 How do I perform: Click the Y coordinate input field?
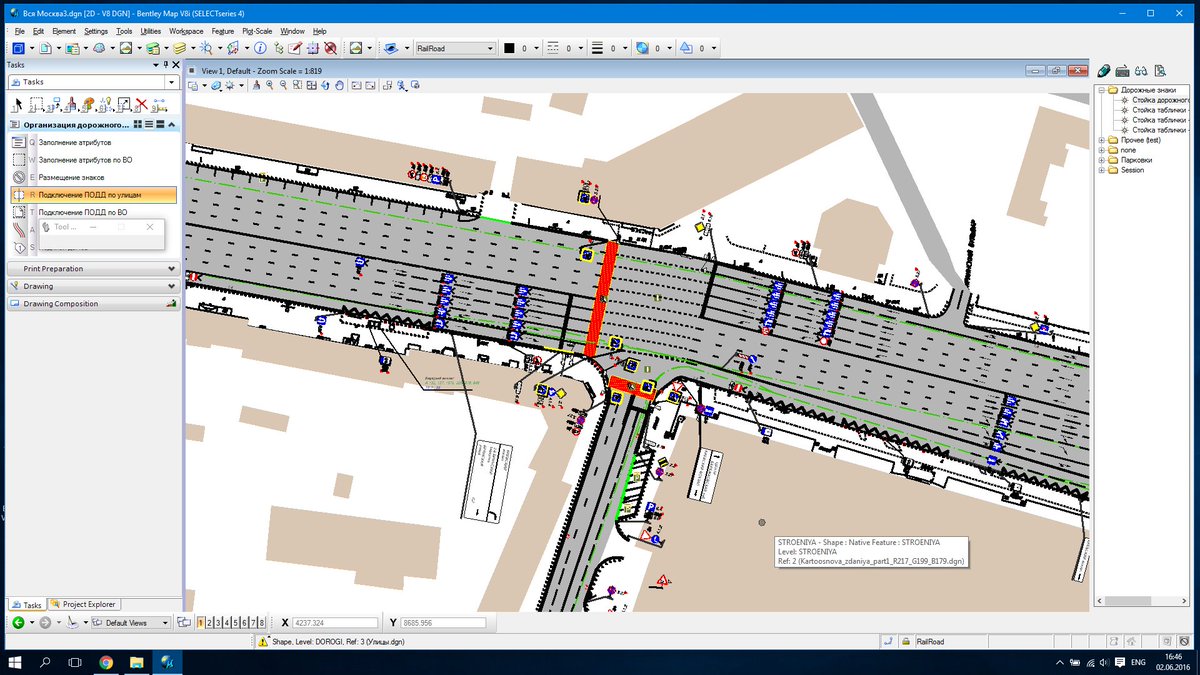coord(443,622)
